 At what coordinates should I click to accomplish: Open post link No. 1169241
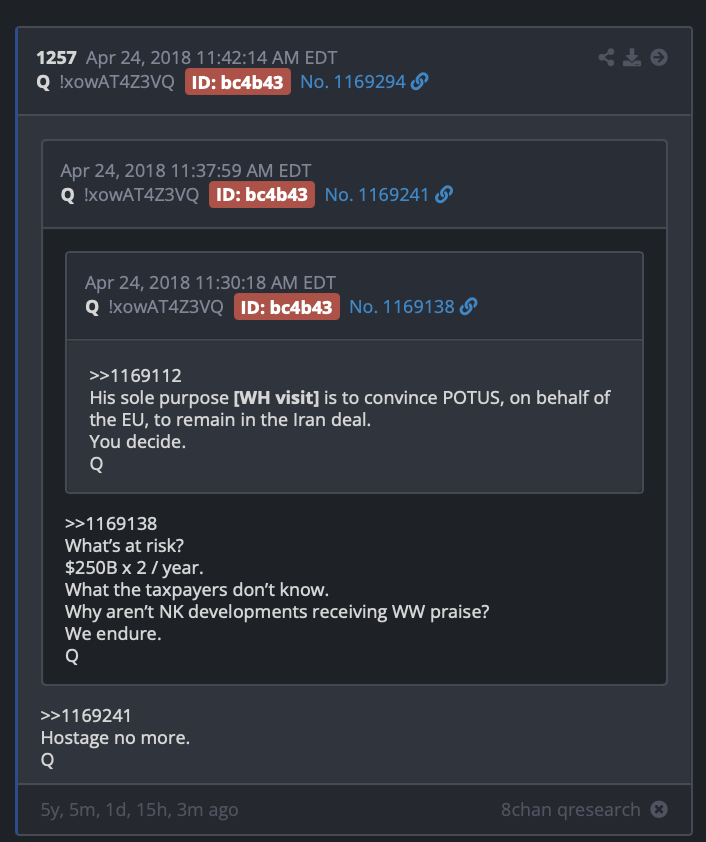(377, 194)
